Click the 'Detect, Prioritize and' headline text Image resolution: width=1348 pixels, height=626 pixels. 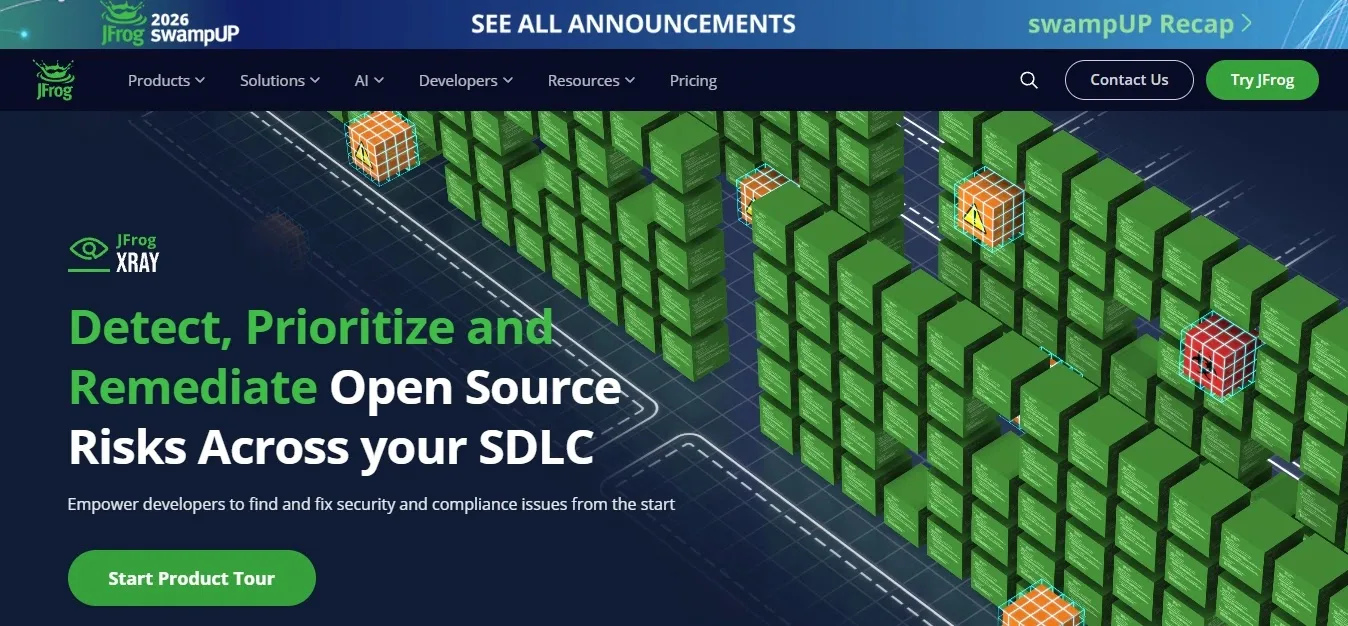coord(311,327)
